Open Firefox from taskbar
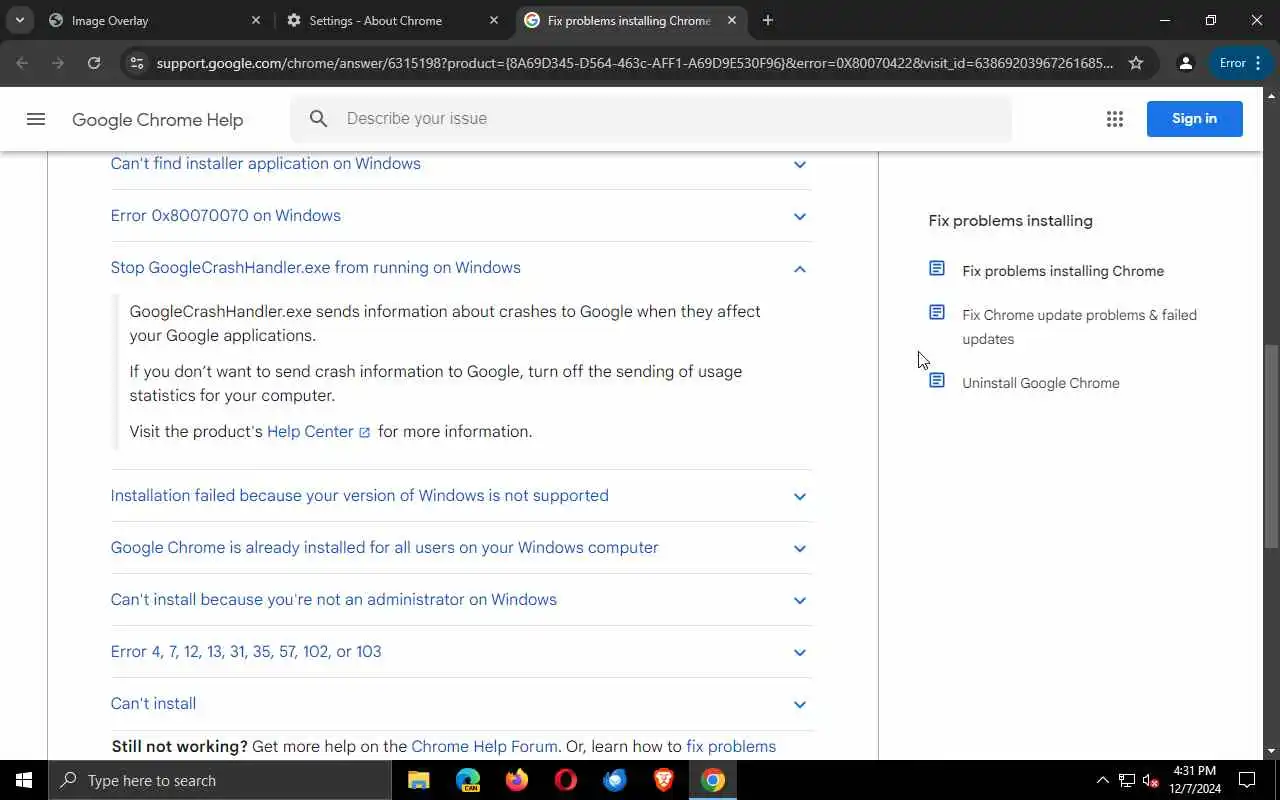 pos(517,780)
